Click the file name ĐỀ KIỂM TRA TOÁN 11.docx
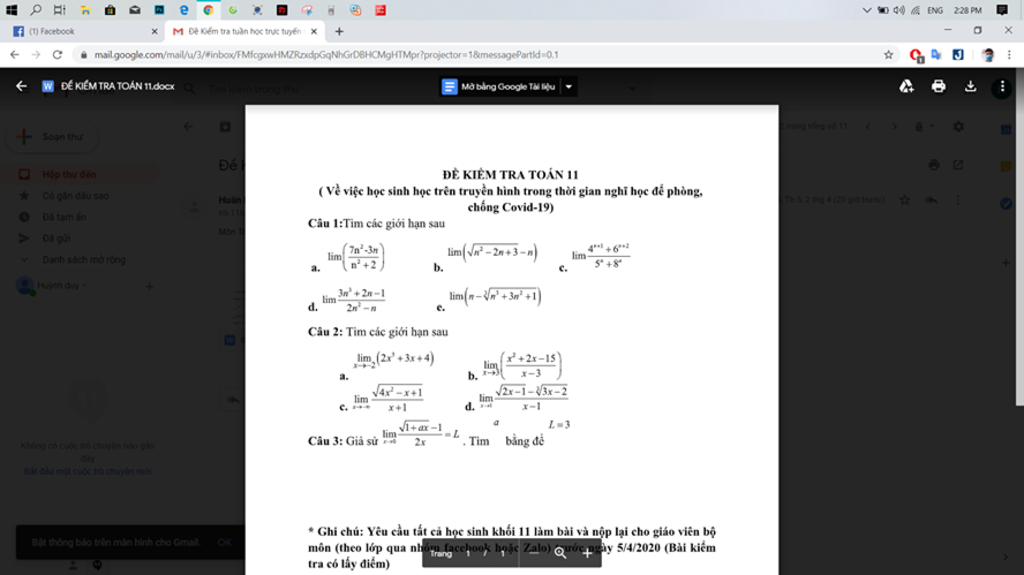Screen dimensions: 1024x575 [118, 86]
